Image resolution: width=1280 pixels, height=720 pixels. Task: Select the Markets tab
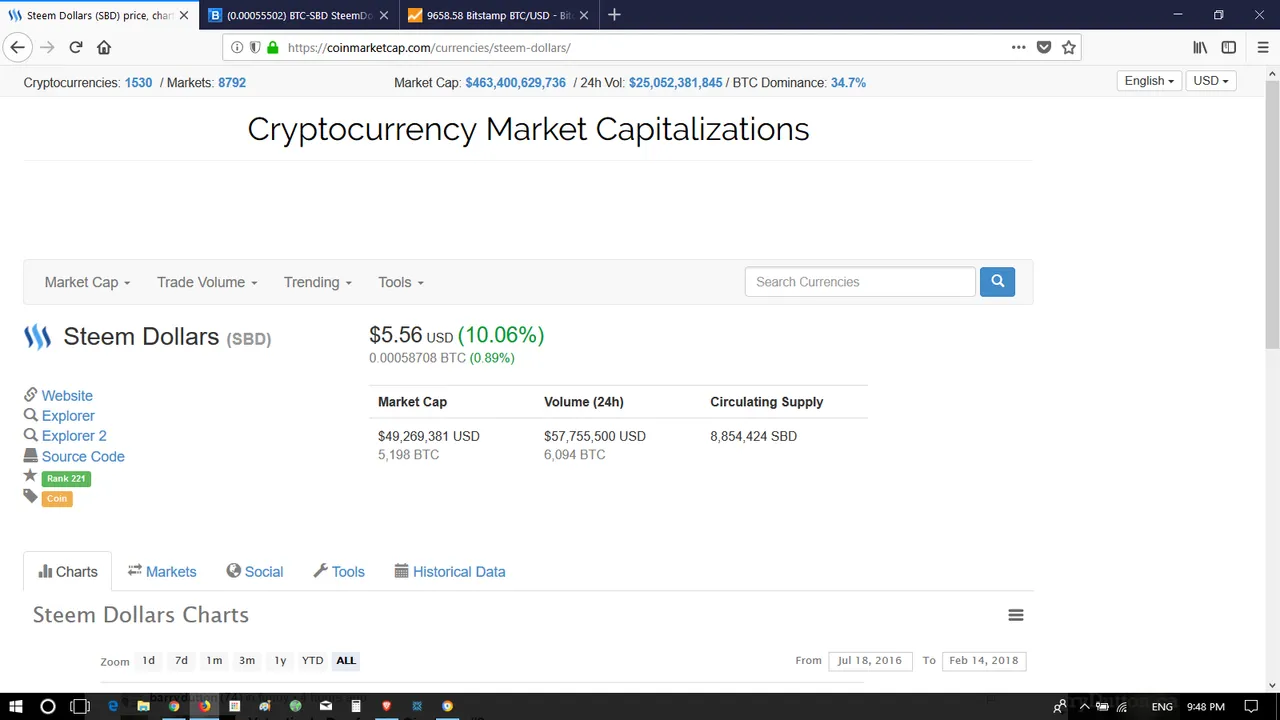tap(162, 572)
